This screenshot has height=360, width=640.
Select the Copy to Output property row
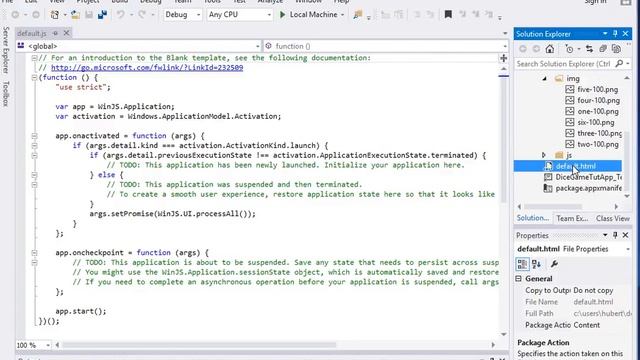(573, 291)
